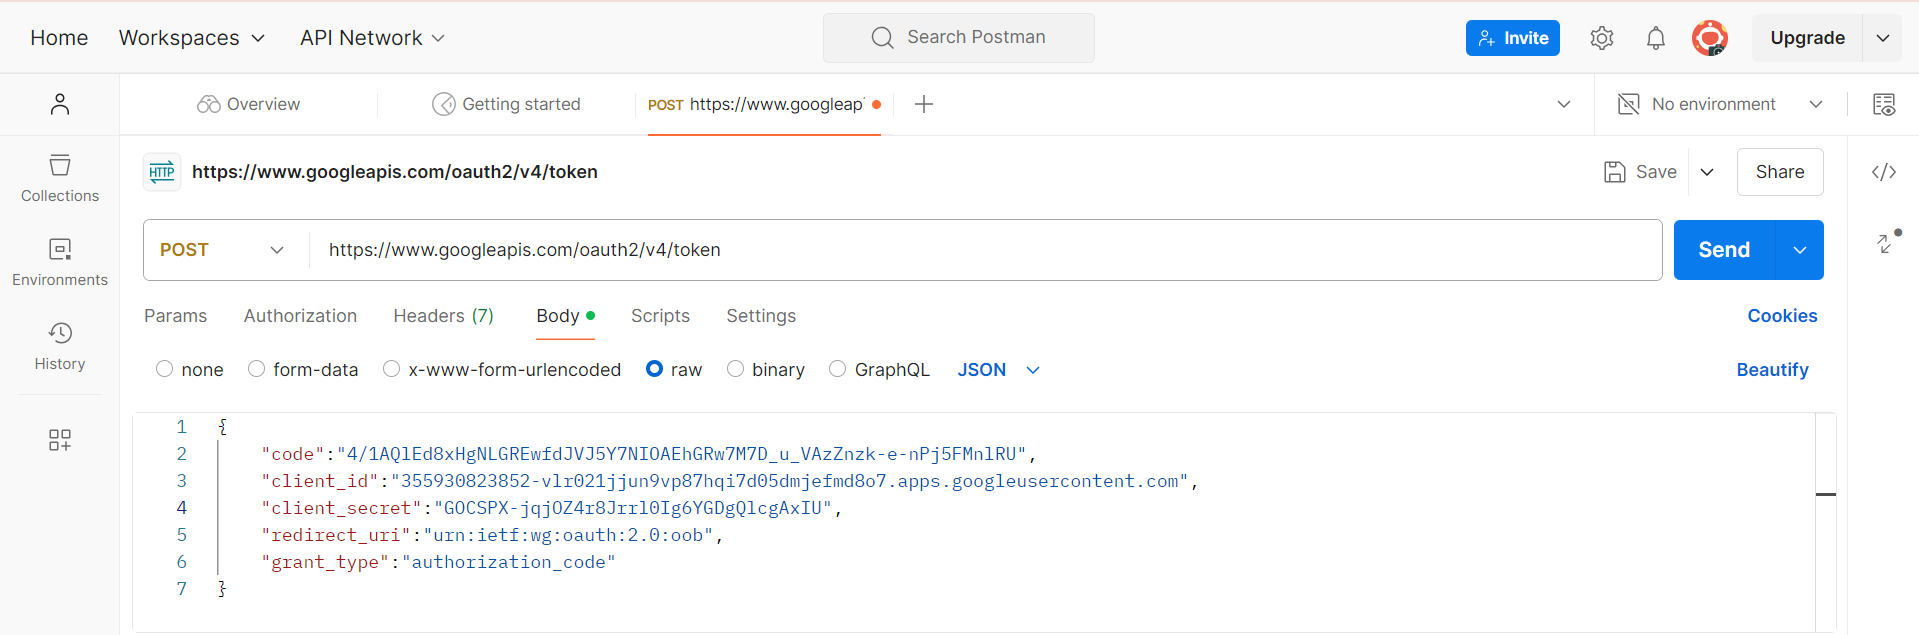Click the request title googleapis token
This screenshot has width=1919, height=635.
click(x=394, y=172)
